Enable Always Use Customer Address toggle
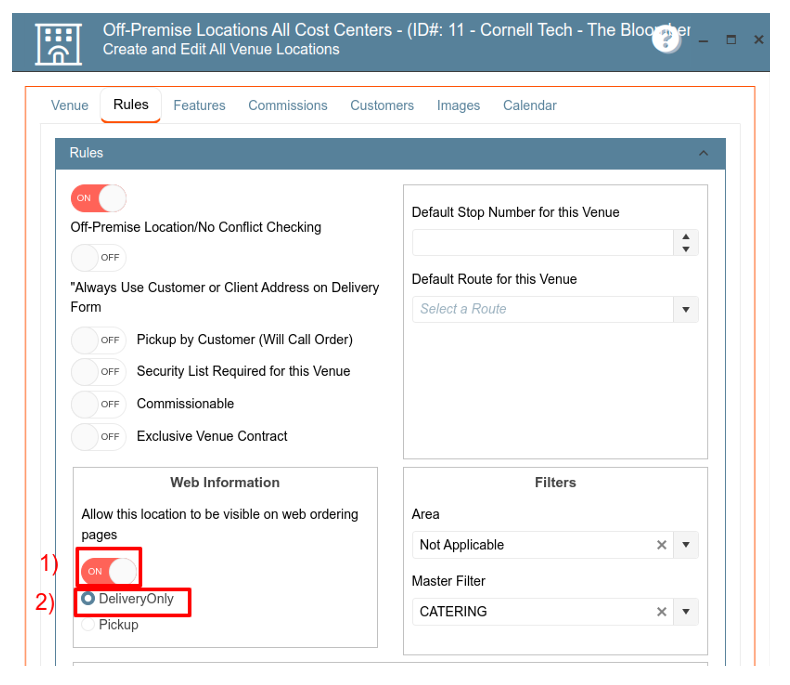Viewport: 790px width, 685px height. point(98,257)
